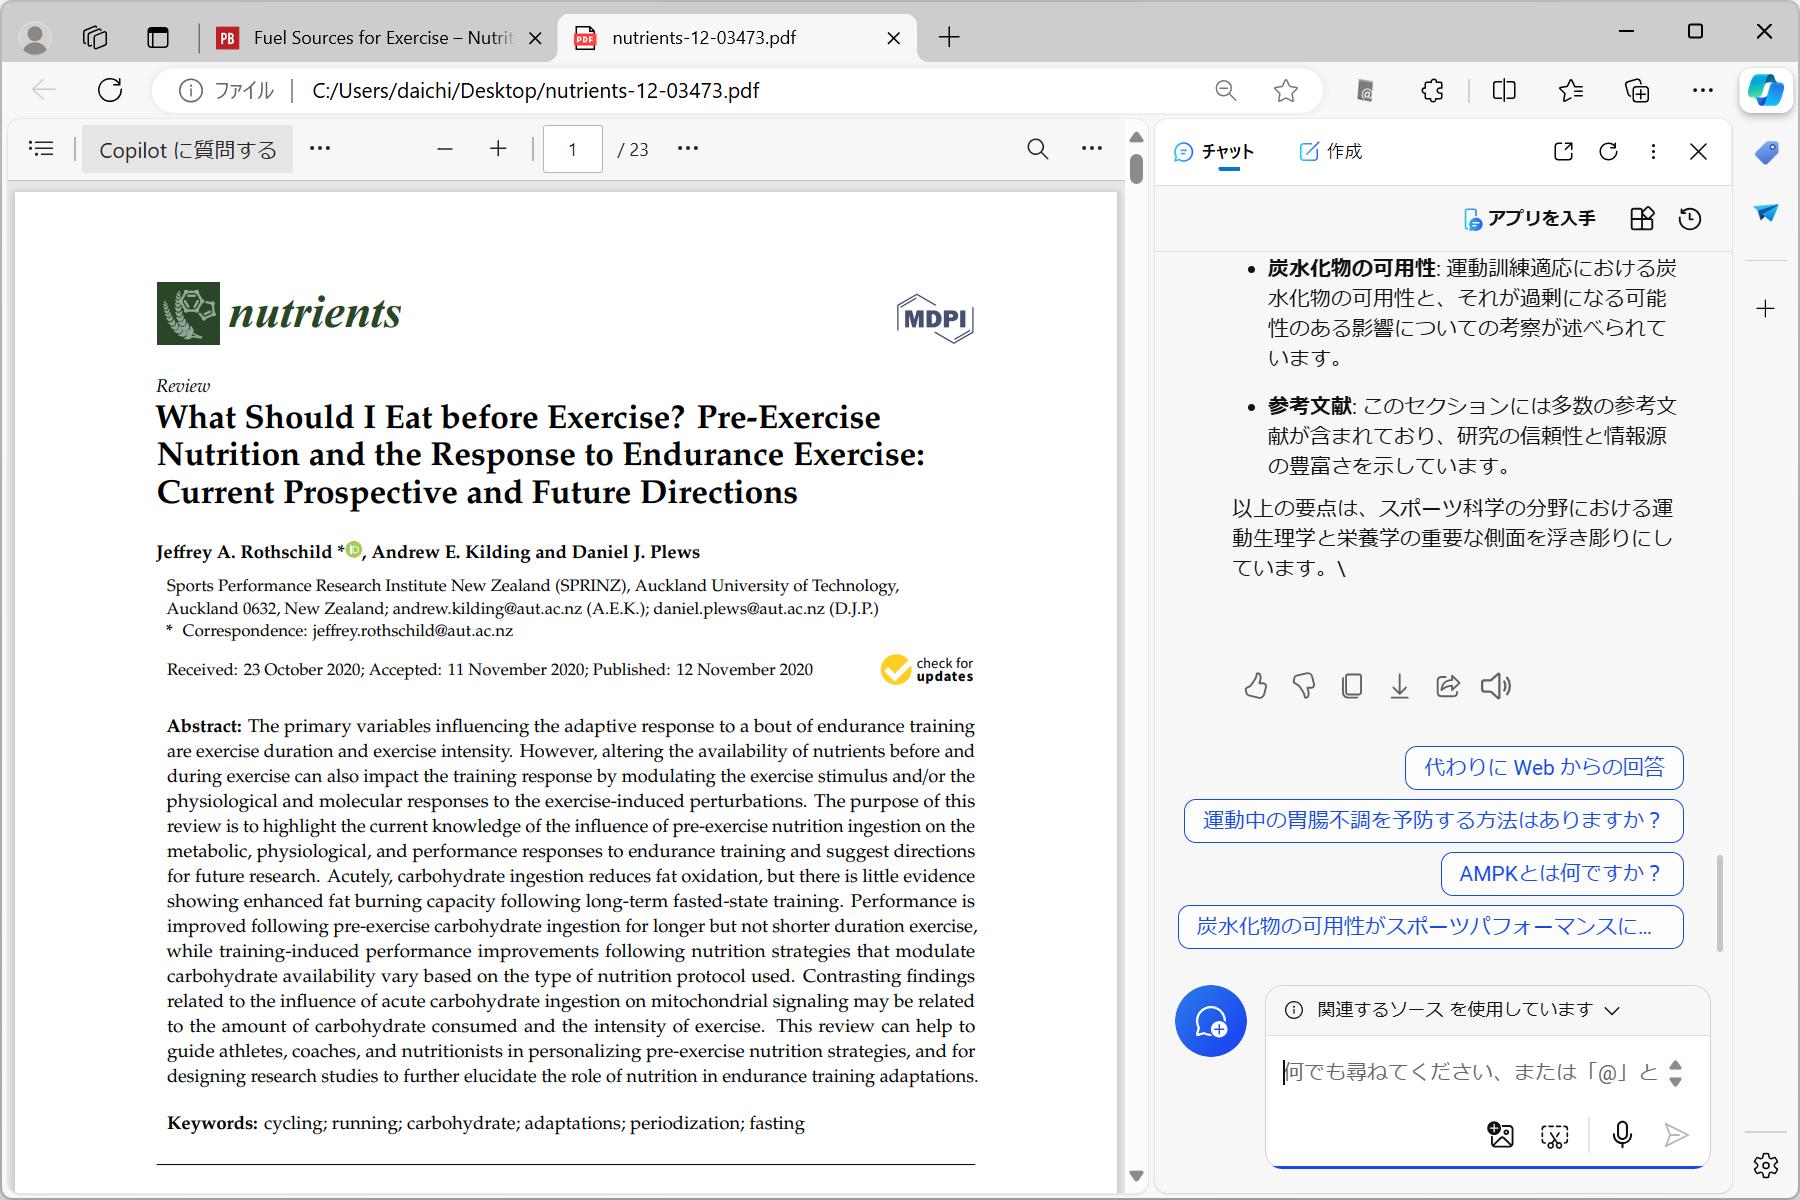1800x1200 pixels.
Task: Open the tab actions menu icon
Action: pos(158,38)
